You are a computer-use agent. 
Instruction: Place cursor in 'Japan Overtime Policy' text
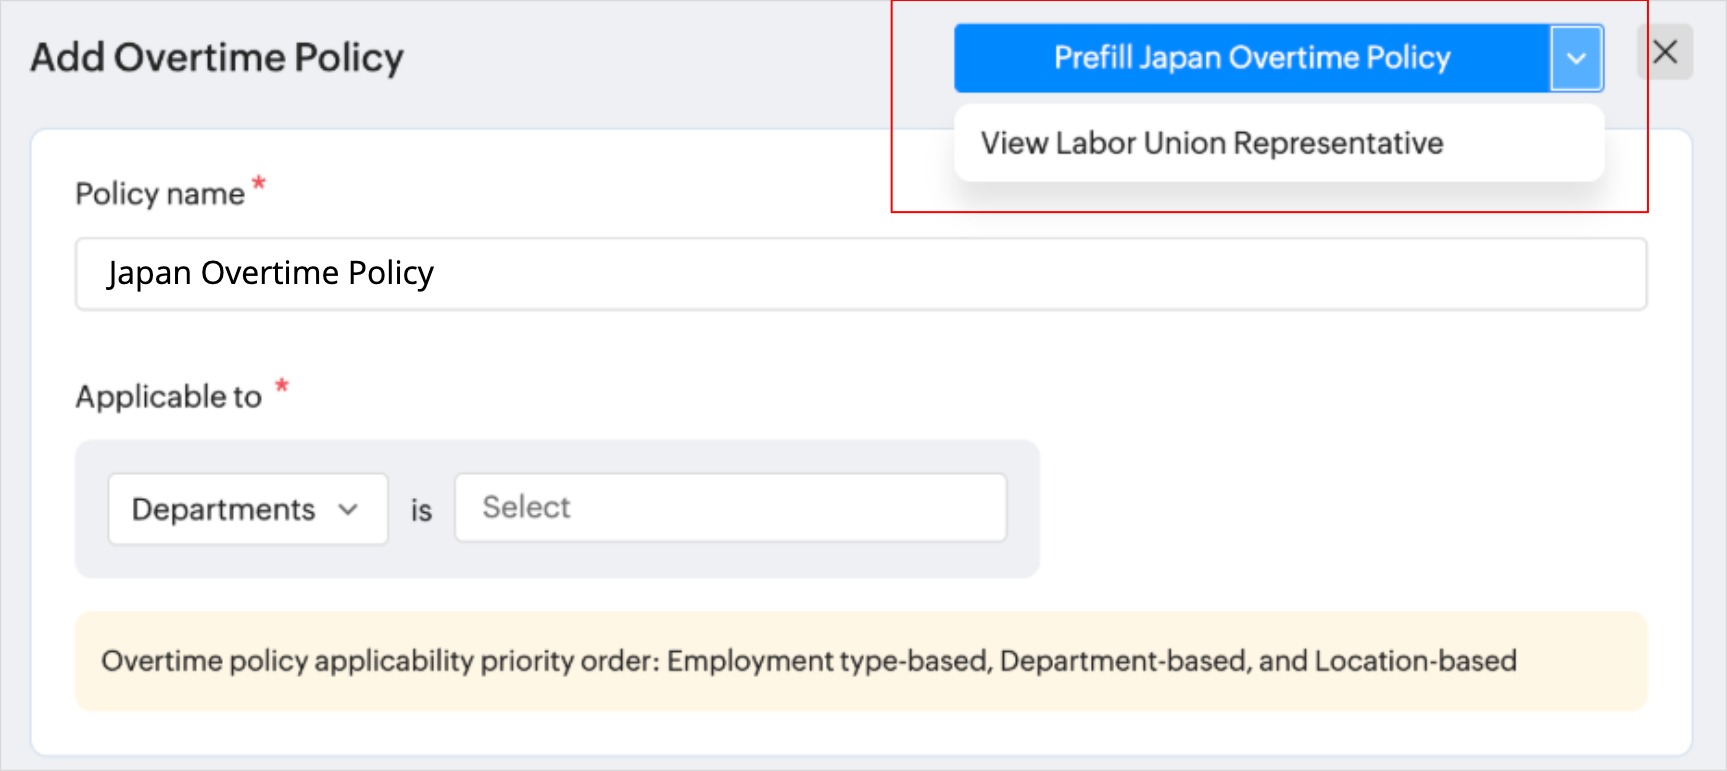tap(270, 273)
